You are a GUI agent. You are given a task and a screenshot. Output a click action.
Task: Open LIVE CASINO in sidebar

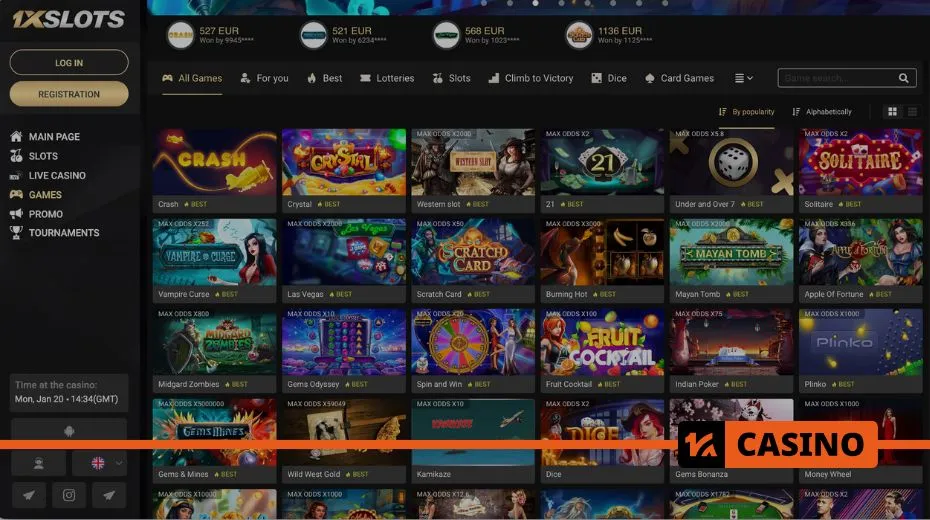tap(48, 176)
